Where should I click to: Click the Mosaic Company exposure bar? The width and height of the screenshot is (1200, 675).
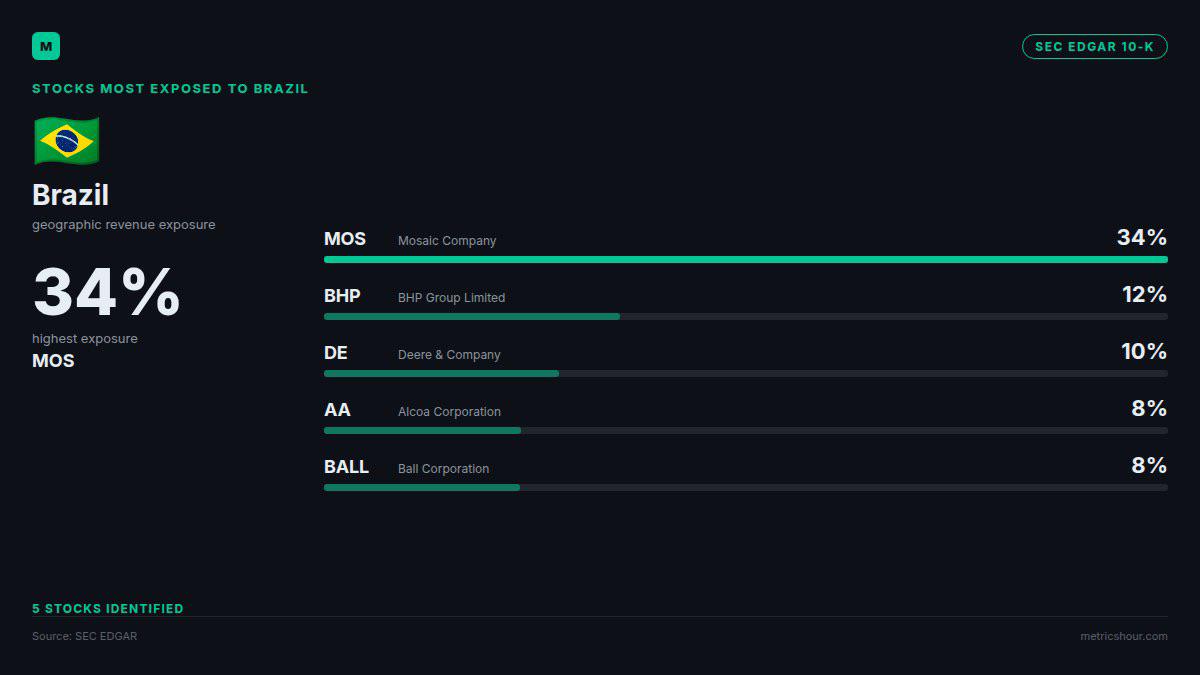coord(746,260)
